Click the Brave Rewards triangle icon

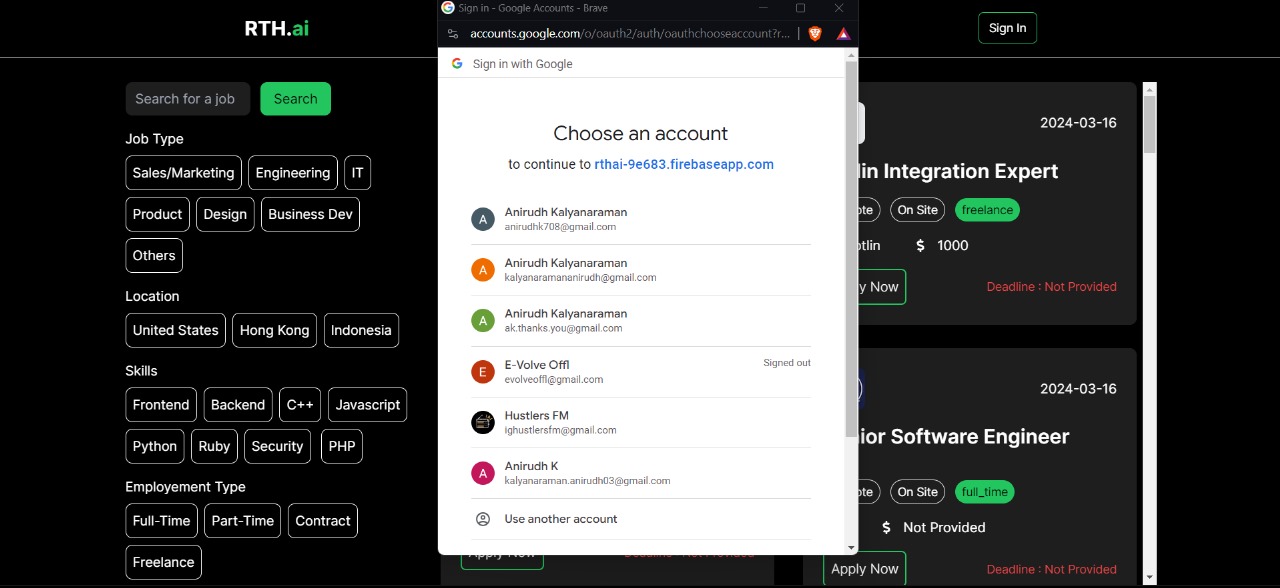point(843,33)
